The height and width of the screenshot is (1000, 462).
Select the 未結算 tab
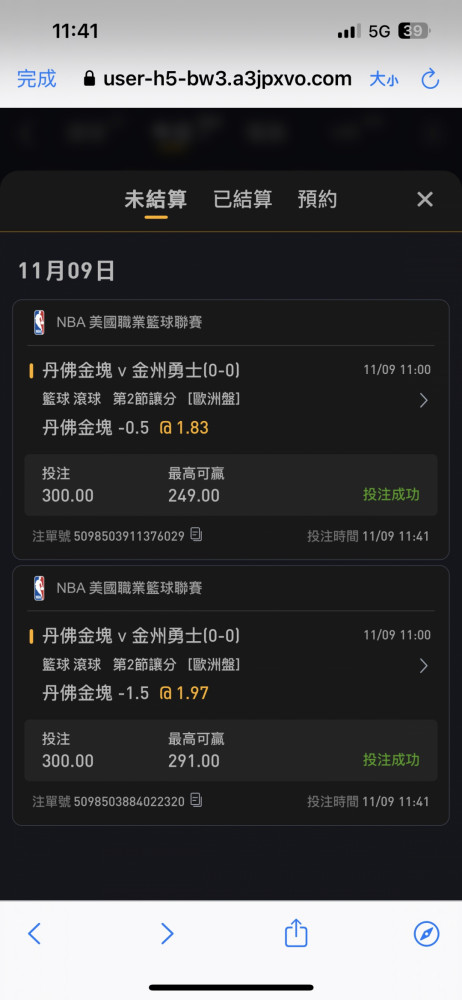pyautogui.click(x=156, y=200)
